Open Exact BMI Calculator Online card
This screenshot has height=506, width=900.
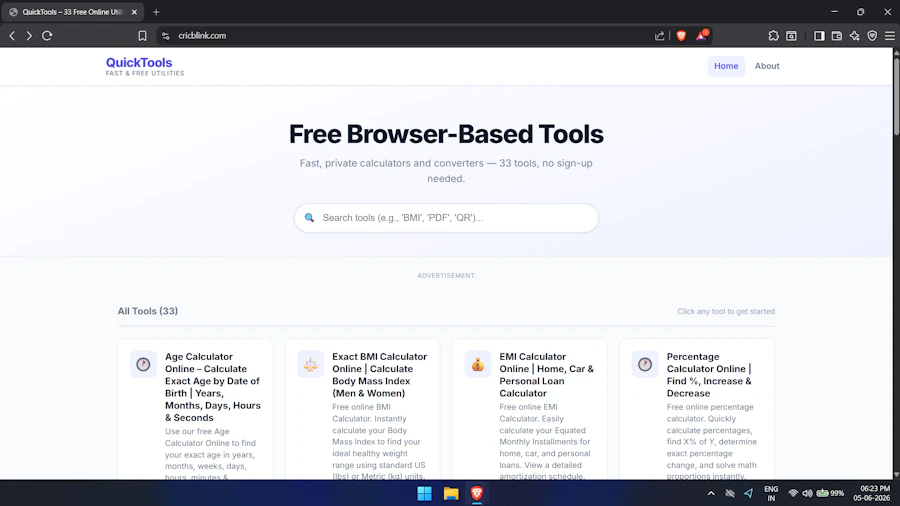pos(362,410)
